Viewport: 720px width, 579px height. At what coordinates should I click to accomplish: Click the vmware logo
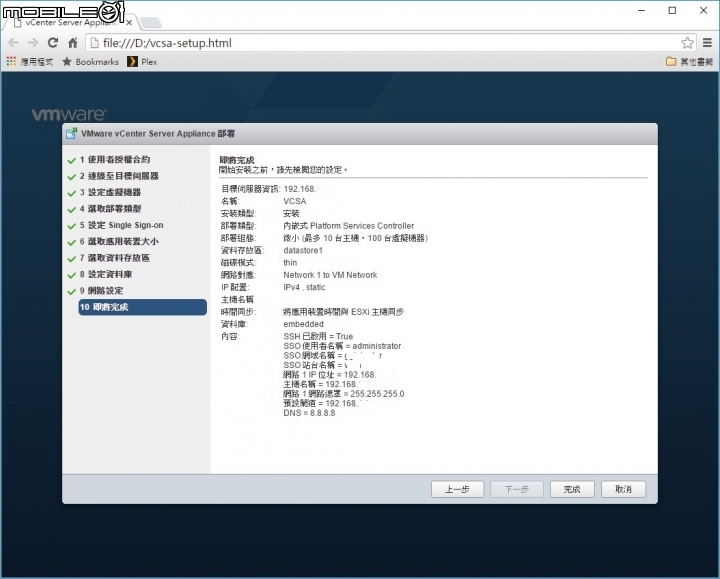[68, 114]
